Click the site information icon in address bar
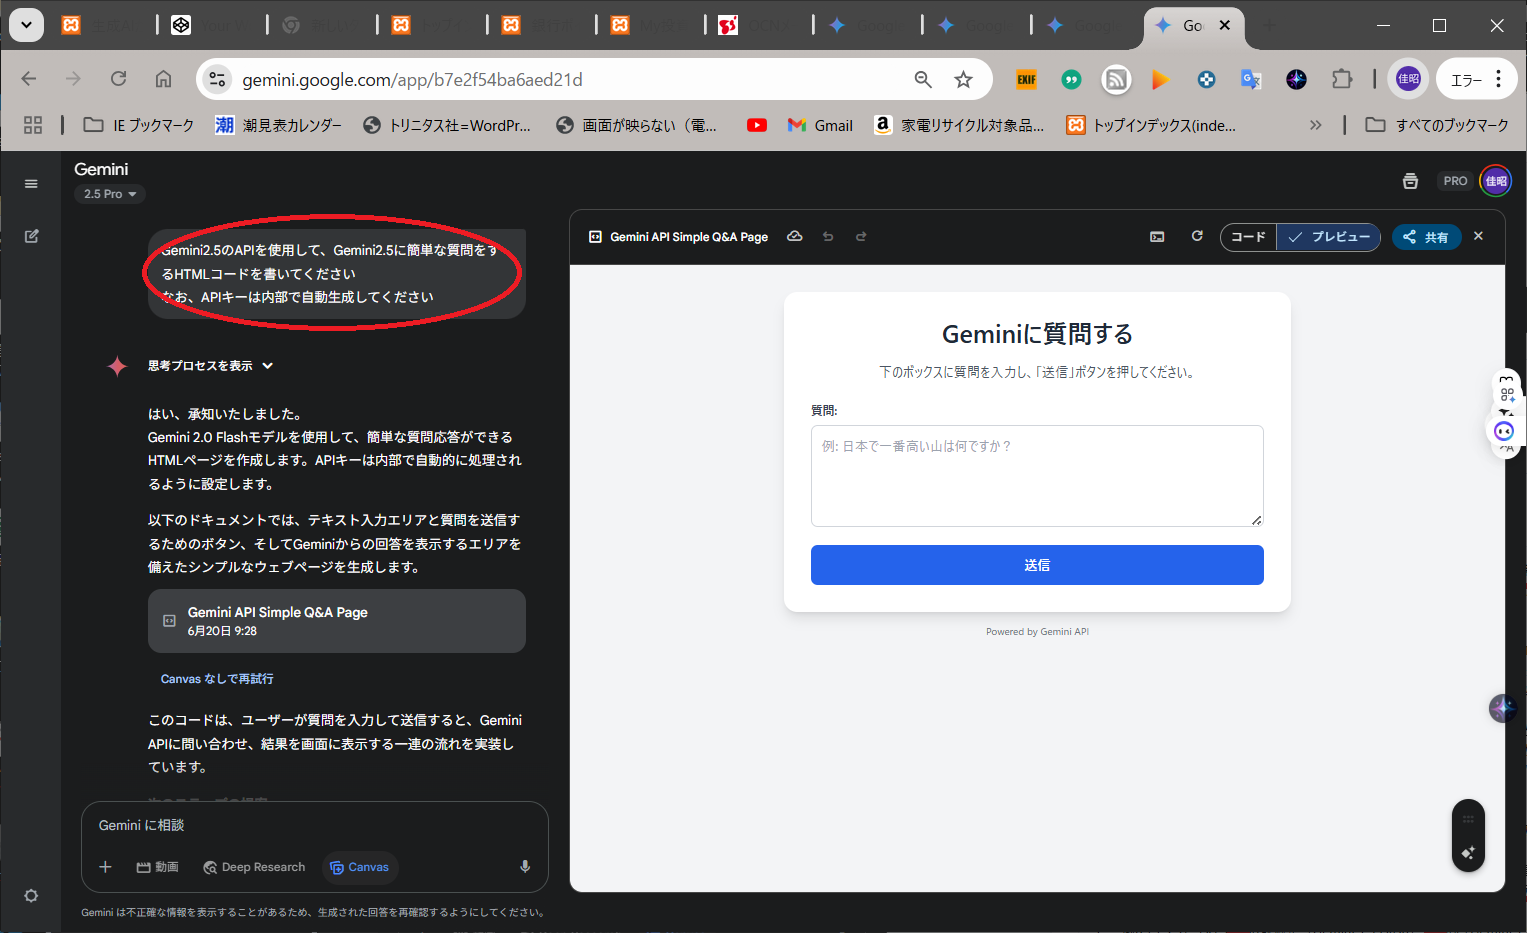Screen dimensions: 1527x933 [x=217, y=79]
